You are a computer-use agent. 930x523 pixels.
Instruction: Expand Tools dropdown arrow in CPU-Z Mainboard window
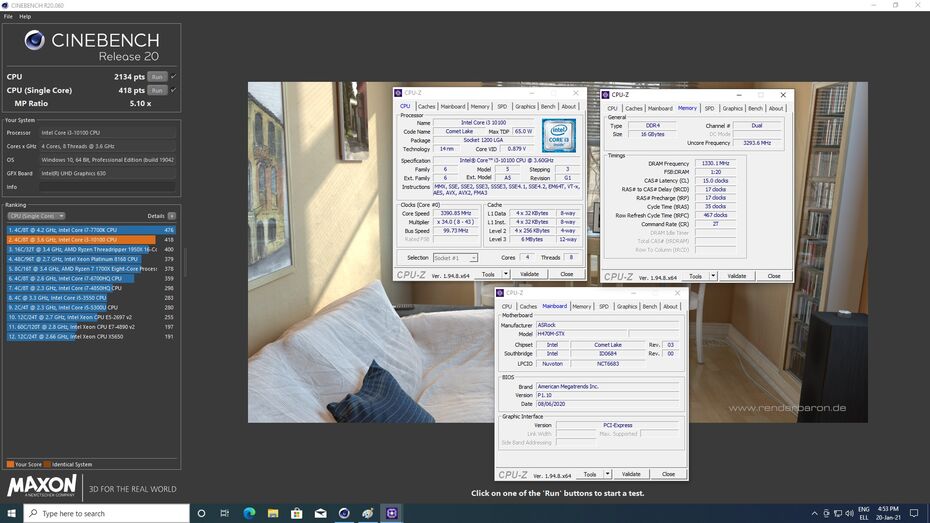click(607, 474)
